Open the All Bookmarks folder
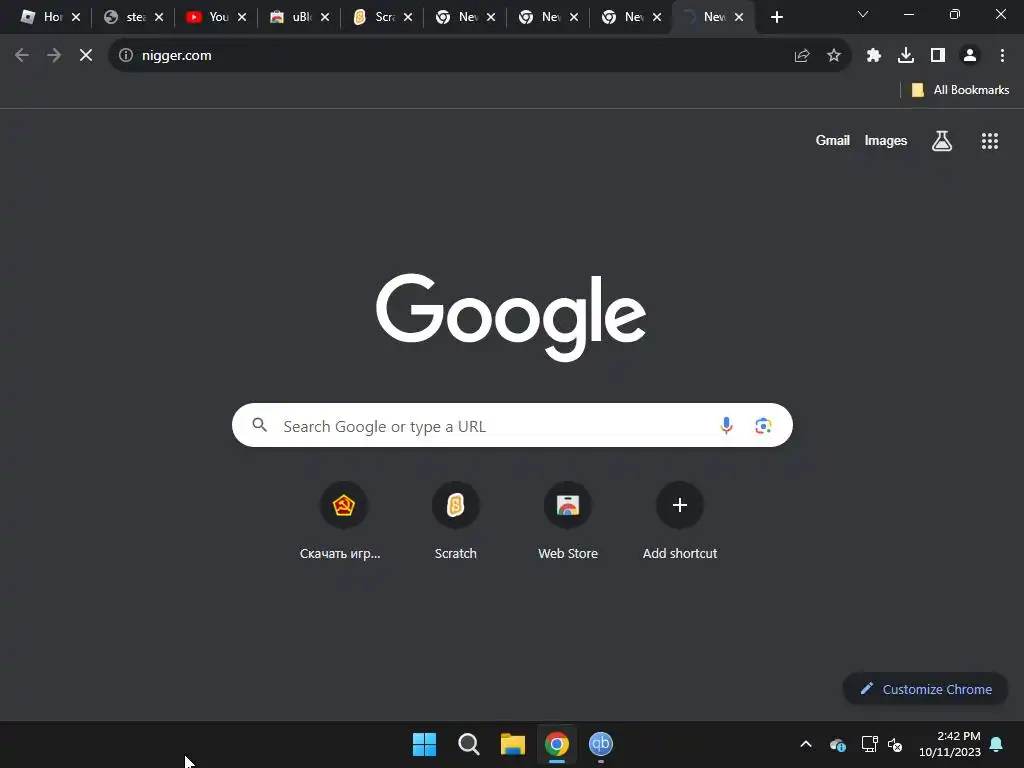The width and height of the screenshot is (1024, 768). (960, 90)
